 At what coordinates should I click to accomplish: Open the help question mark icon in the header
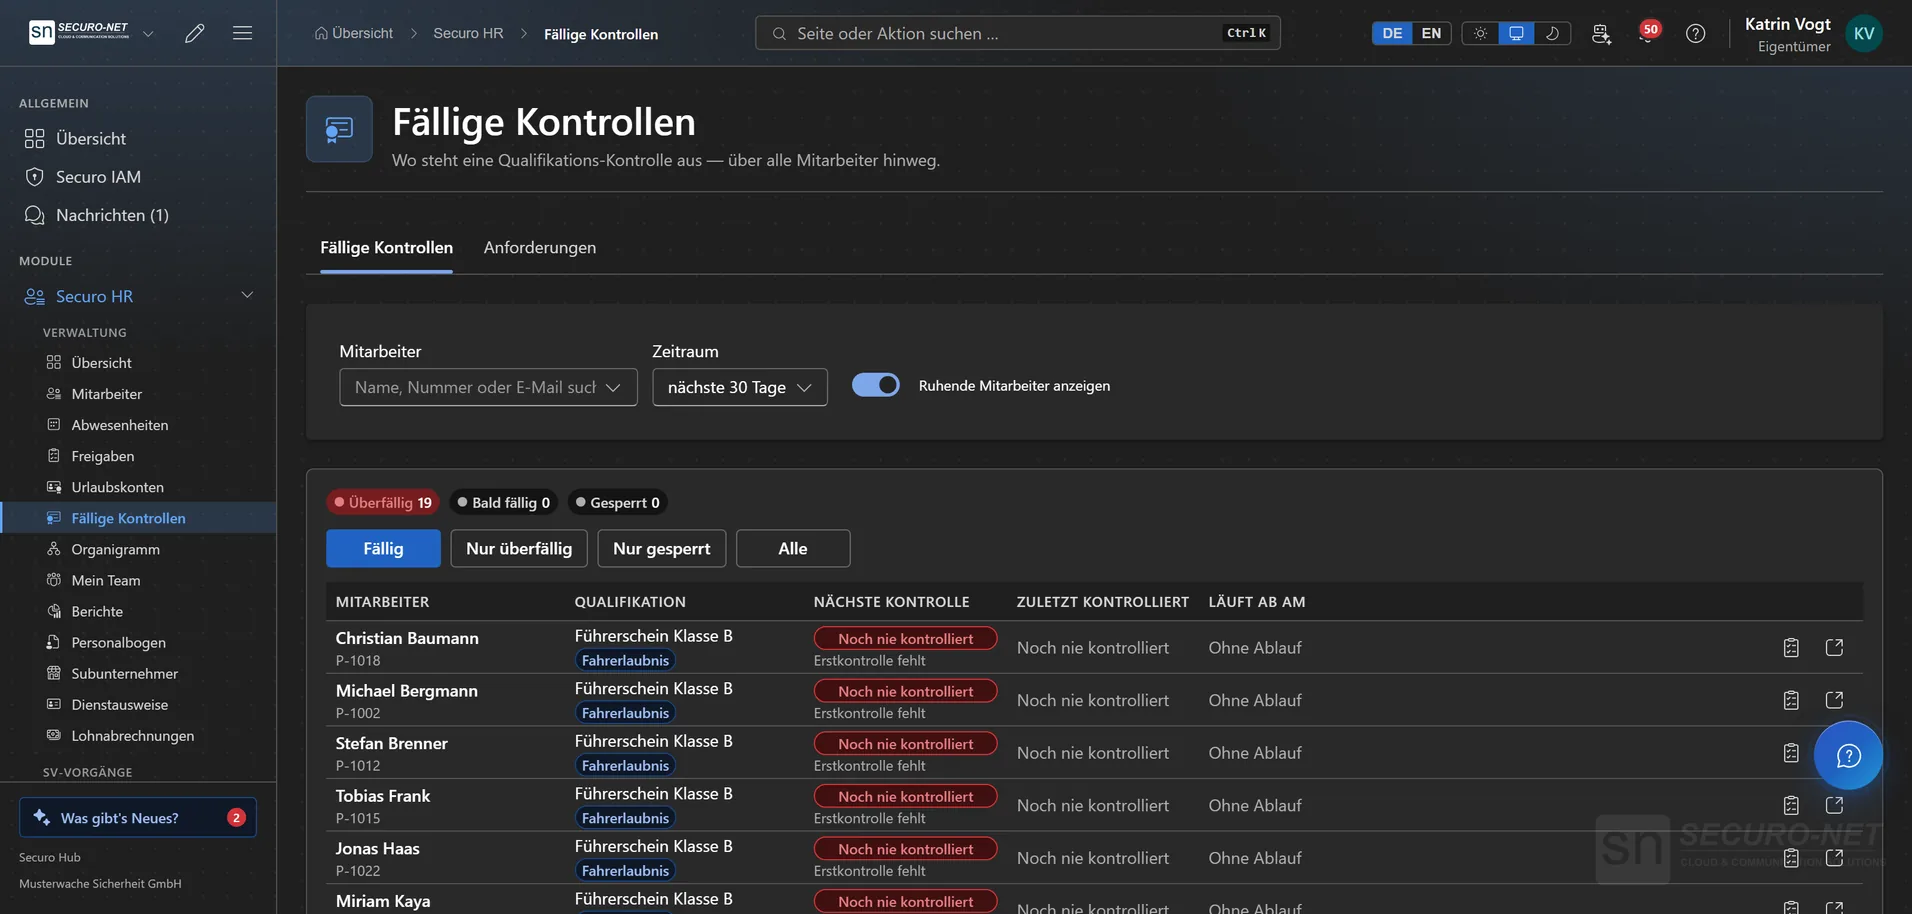tap(1695, 33)
